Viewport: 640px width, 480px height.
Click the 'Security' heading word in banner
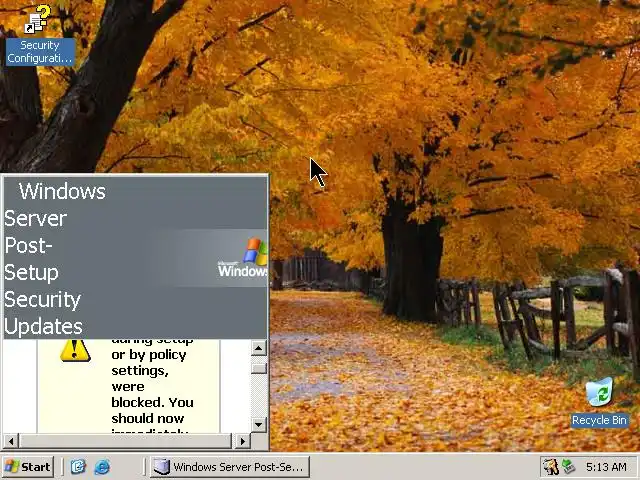43,300
